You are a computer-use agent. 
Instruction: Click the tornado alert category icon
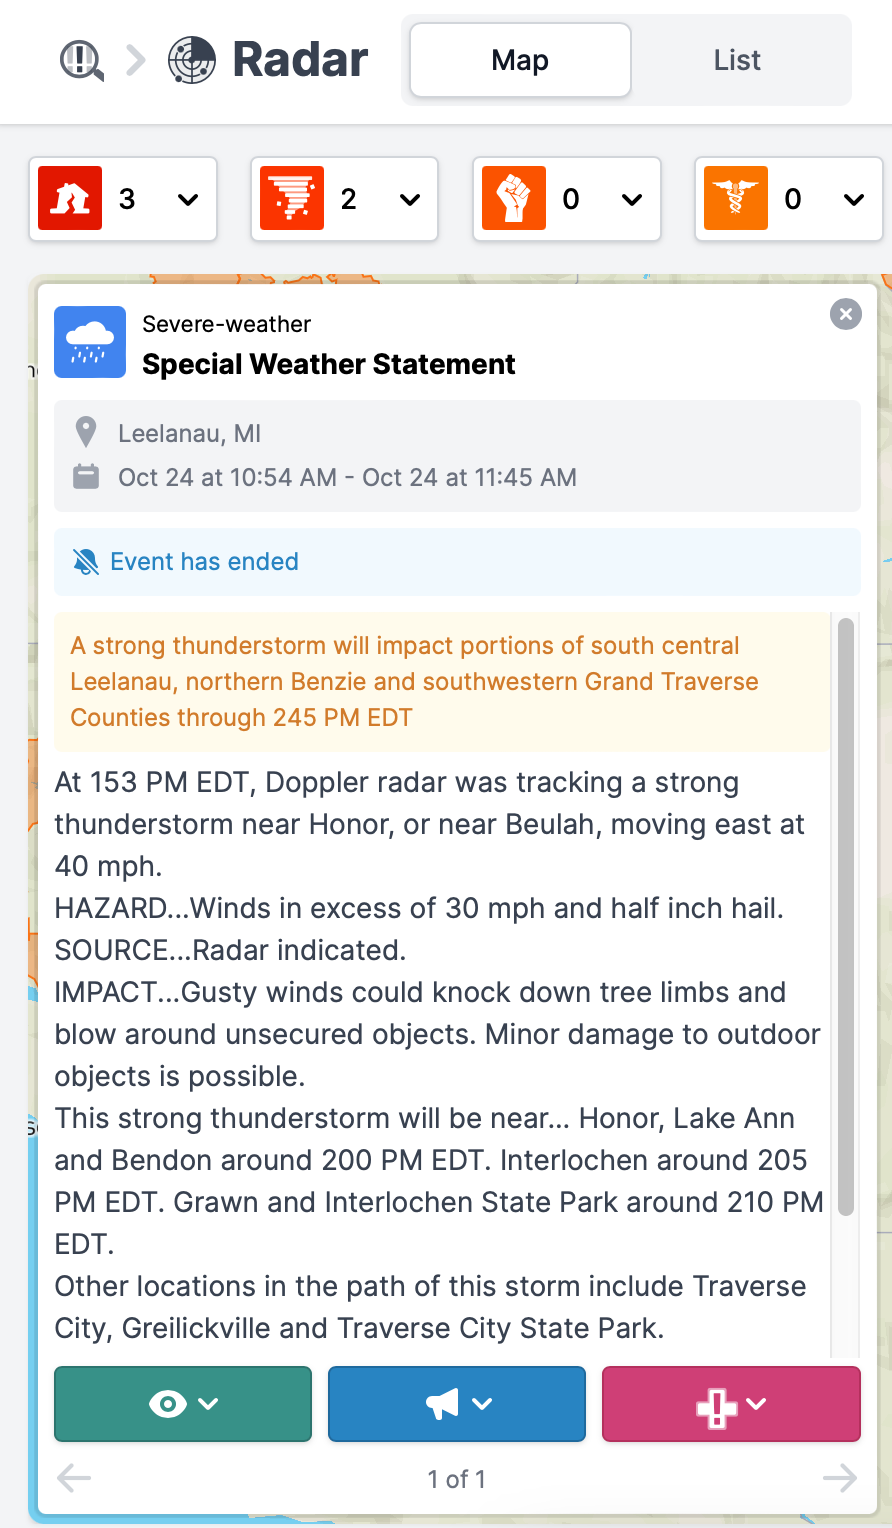[292, 199]
